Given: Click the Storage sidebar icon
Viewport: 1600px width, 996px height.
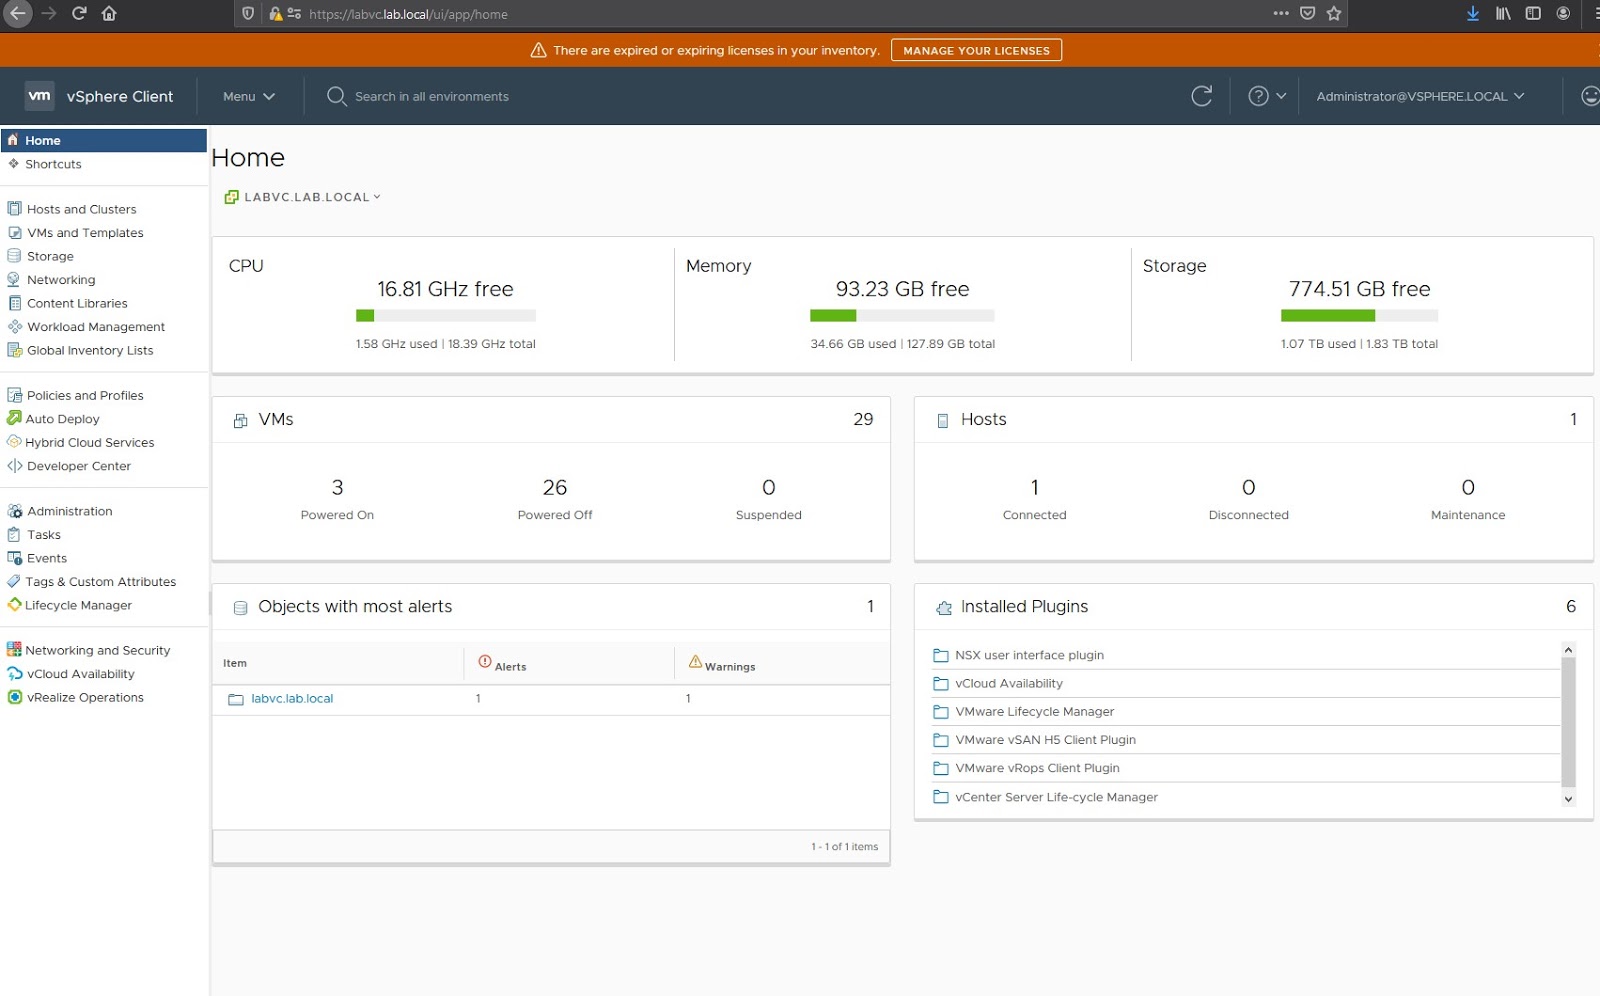Looking at the screenshot, I should point(14,256).
